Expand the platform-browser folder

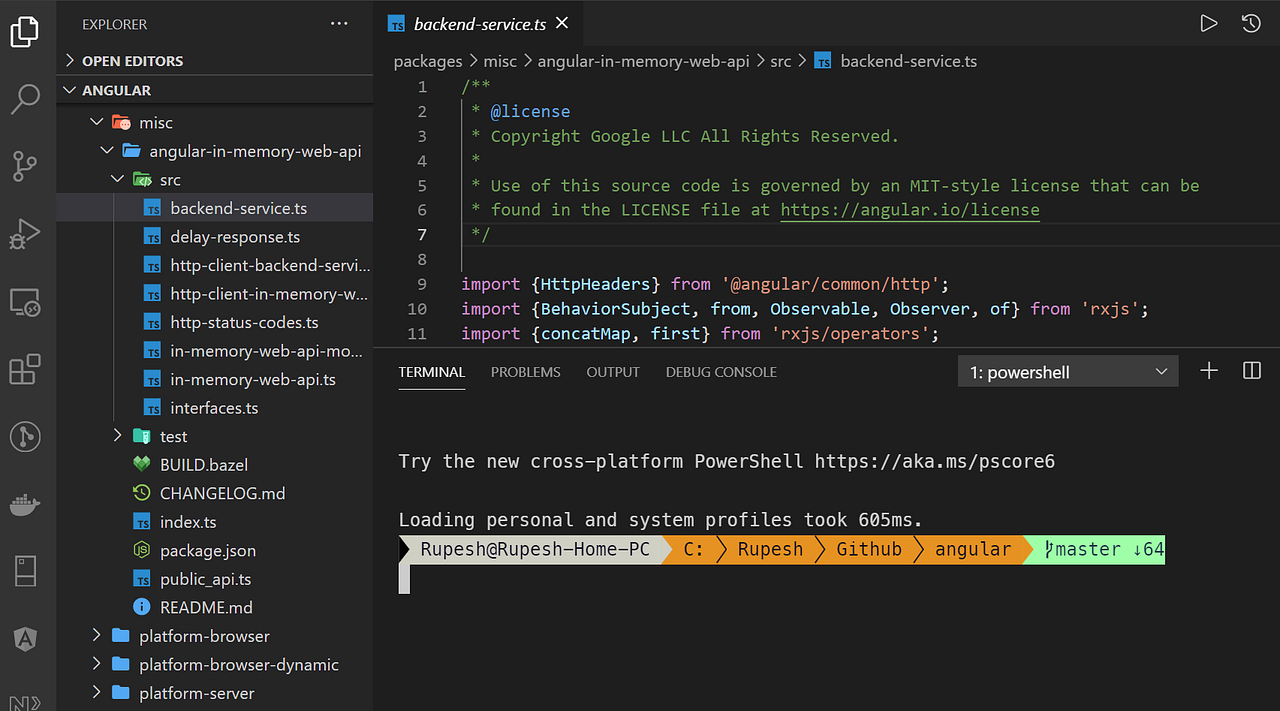97,636
